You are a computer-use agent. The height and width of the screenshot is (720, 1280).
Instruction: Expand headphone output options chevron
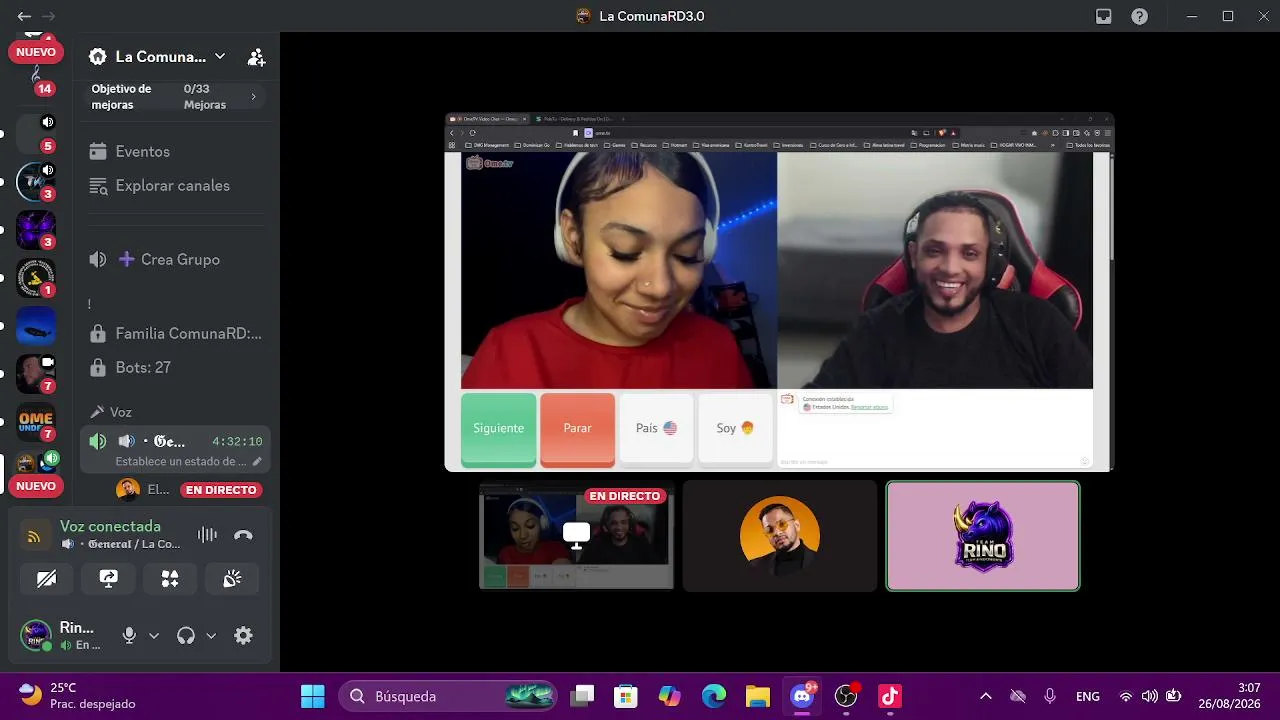pos(211,635)
